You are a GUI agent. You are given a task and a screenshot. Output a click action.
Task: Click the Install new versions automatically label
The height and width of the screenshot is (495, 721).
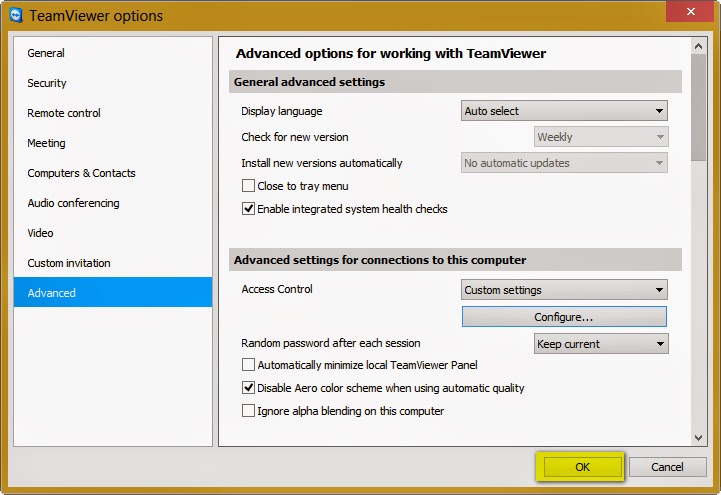[x=322, y=163]
